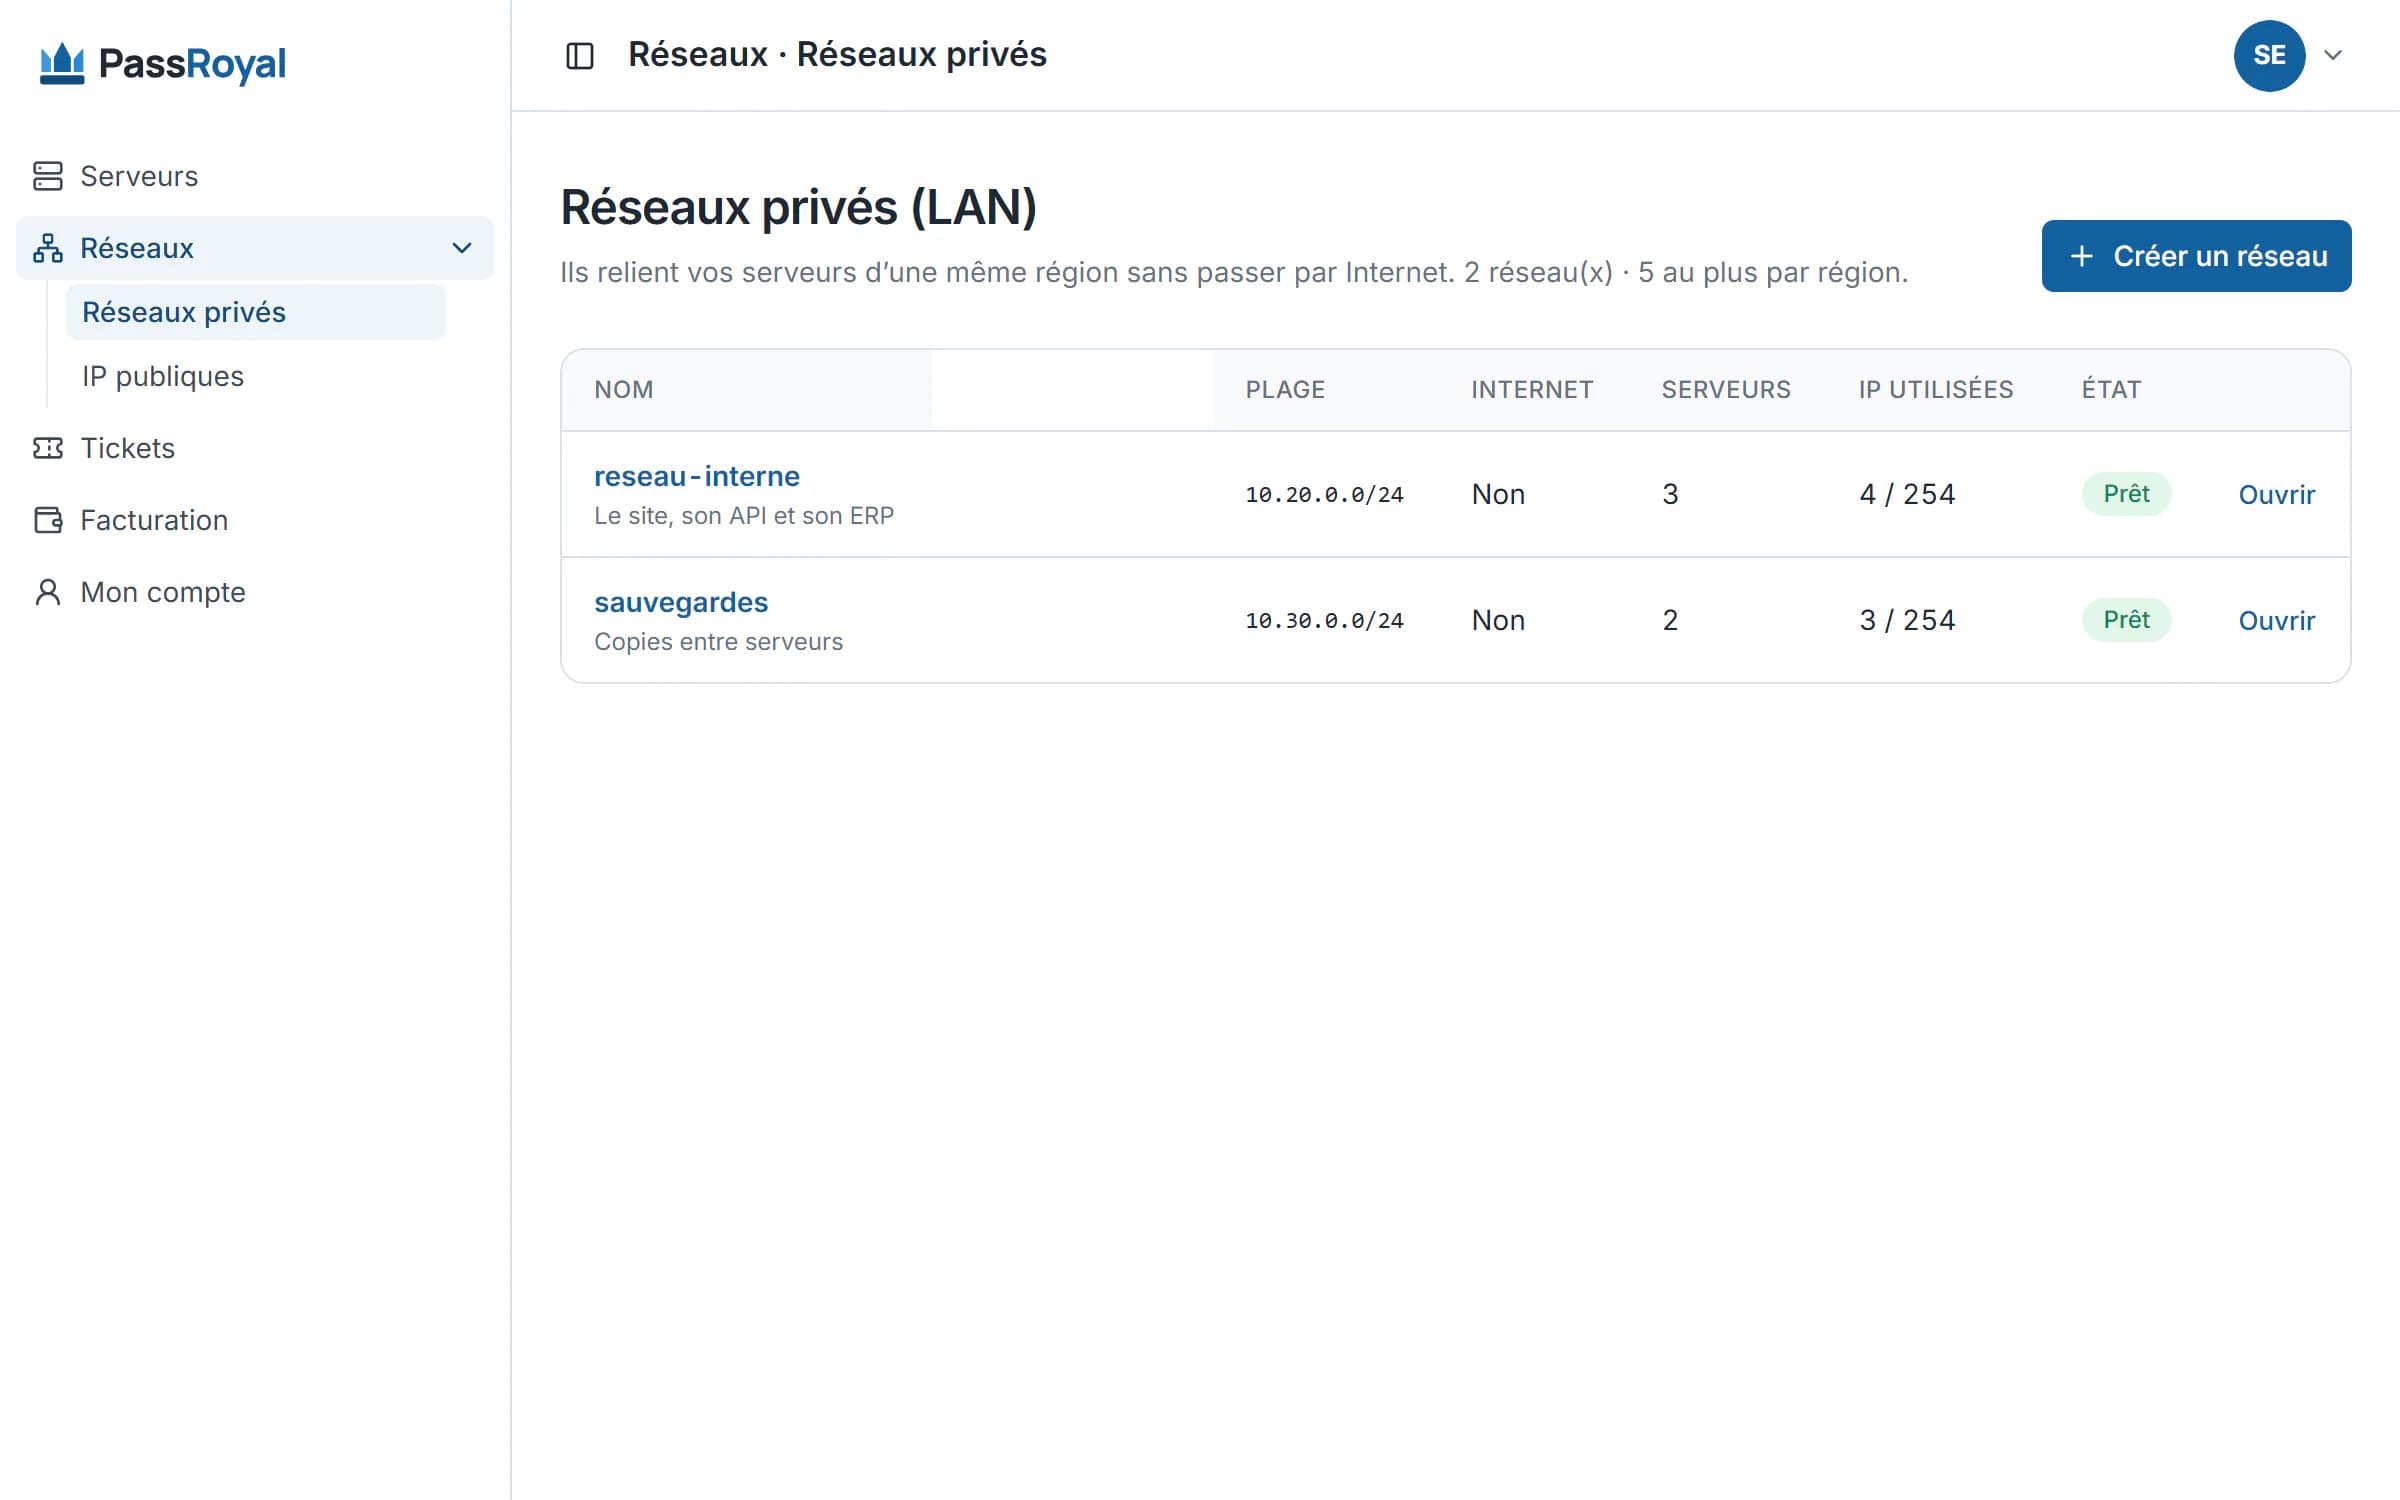Viewport: 2400px width, 1500px height.
Task: Open Serveurs via its server icon
Action: tap(48, 176)
